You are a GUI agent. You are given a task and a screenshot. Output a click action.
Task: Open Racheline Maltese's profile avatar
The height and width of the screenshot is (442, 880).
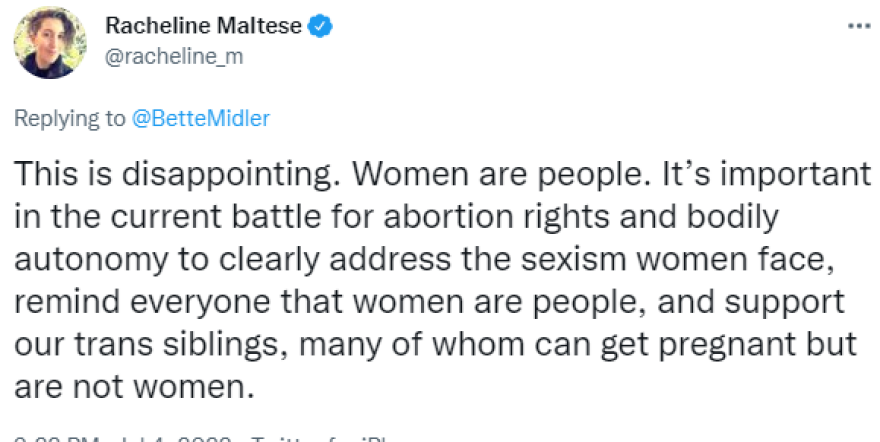click(x=42, y=43)
